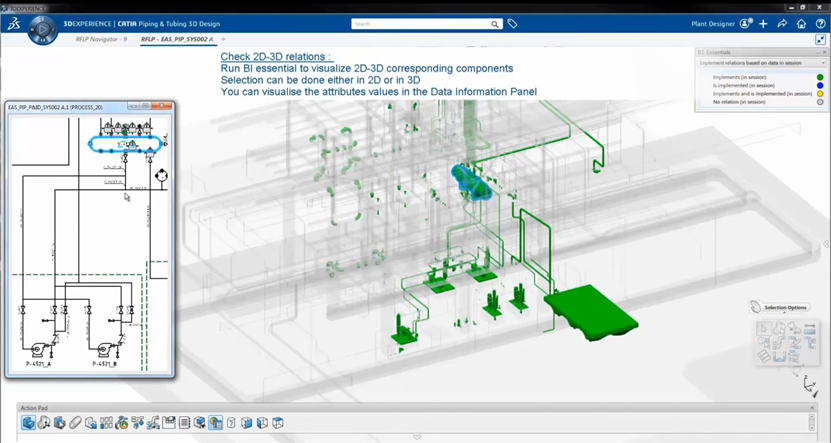
Task: Switch to RFLP Navigator - 9 tab
Action: coord(101,39)
